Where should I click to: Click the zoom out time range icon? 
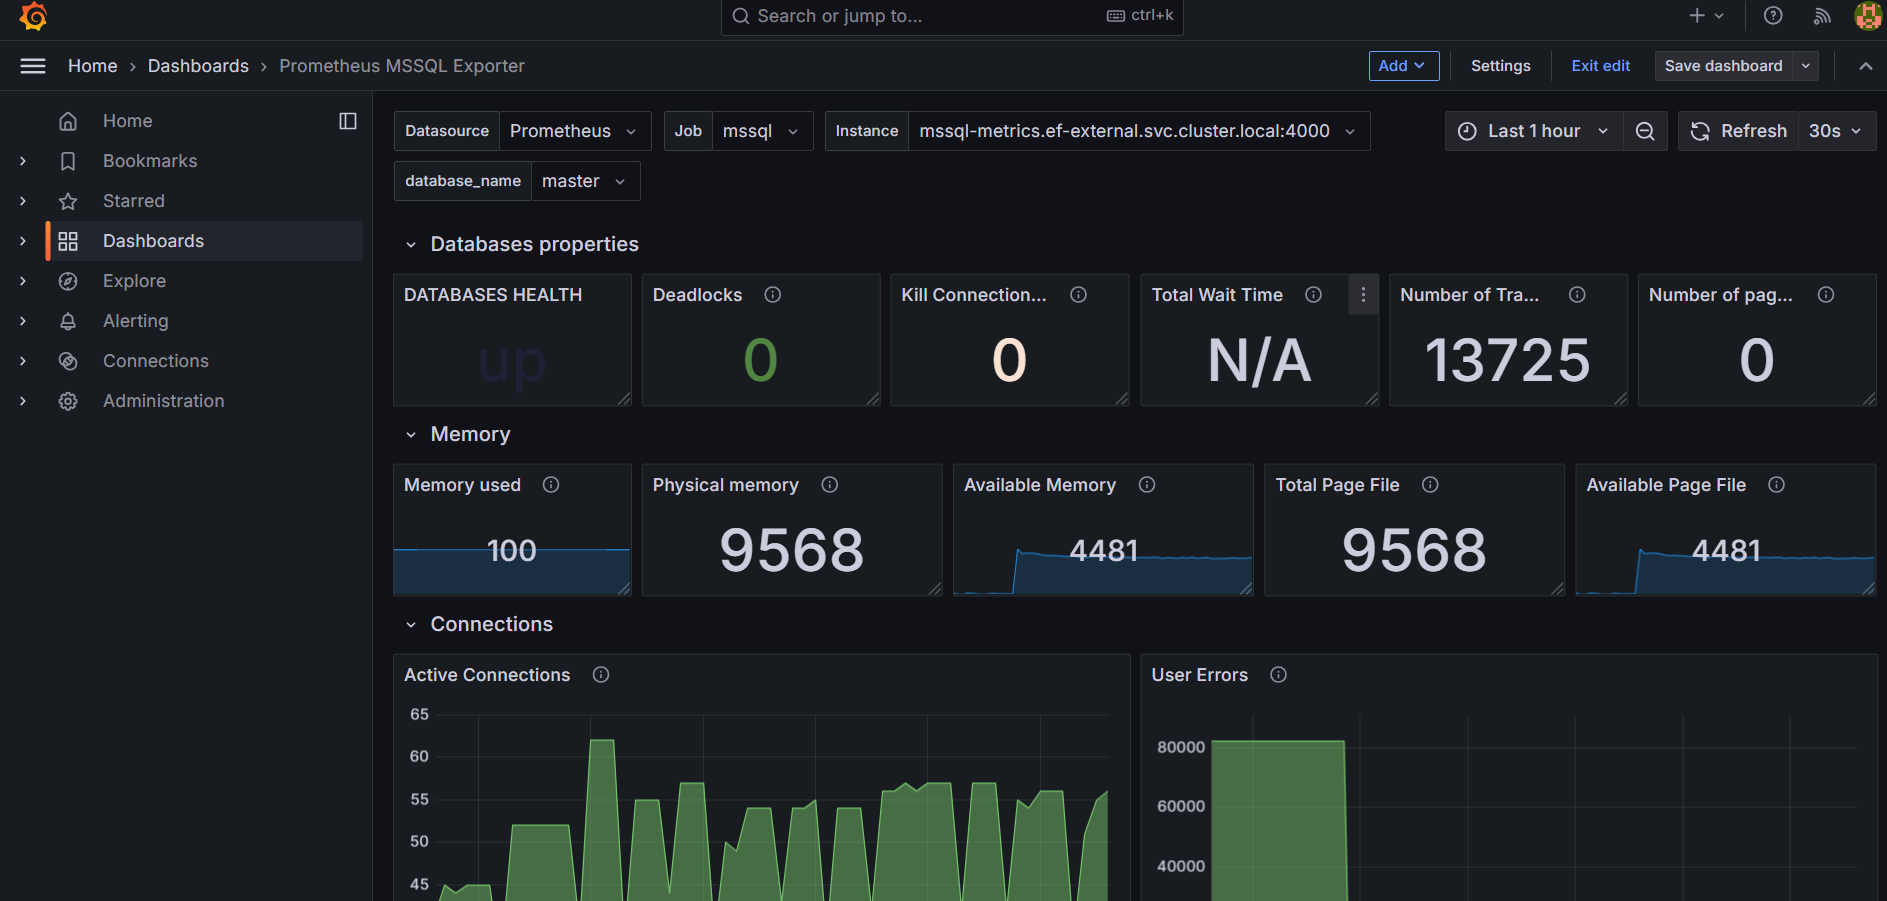click(x=1645, y=131)
